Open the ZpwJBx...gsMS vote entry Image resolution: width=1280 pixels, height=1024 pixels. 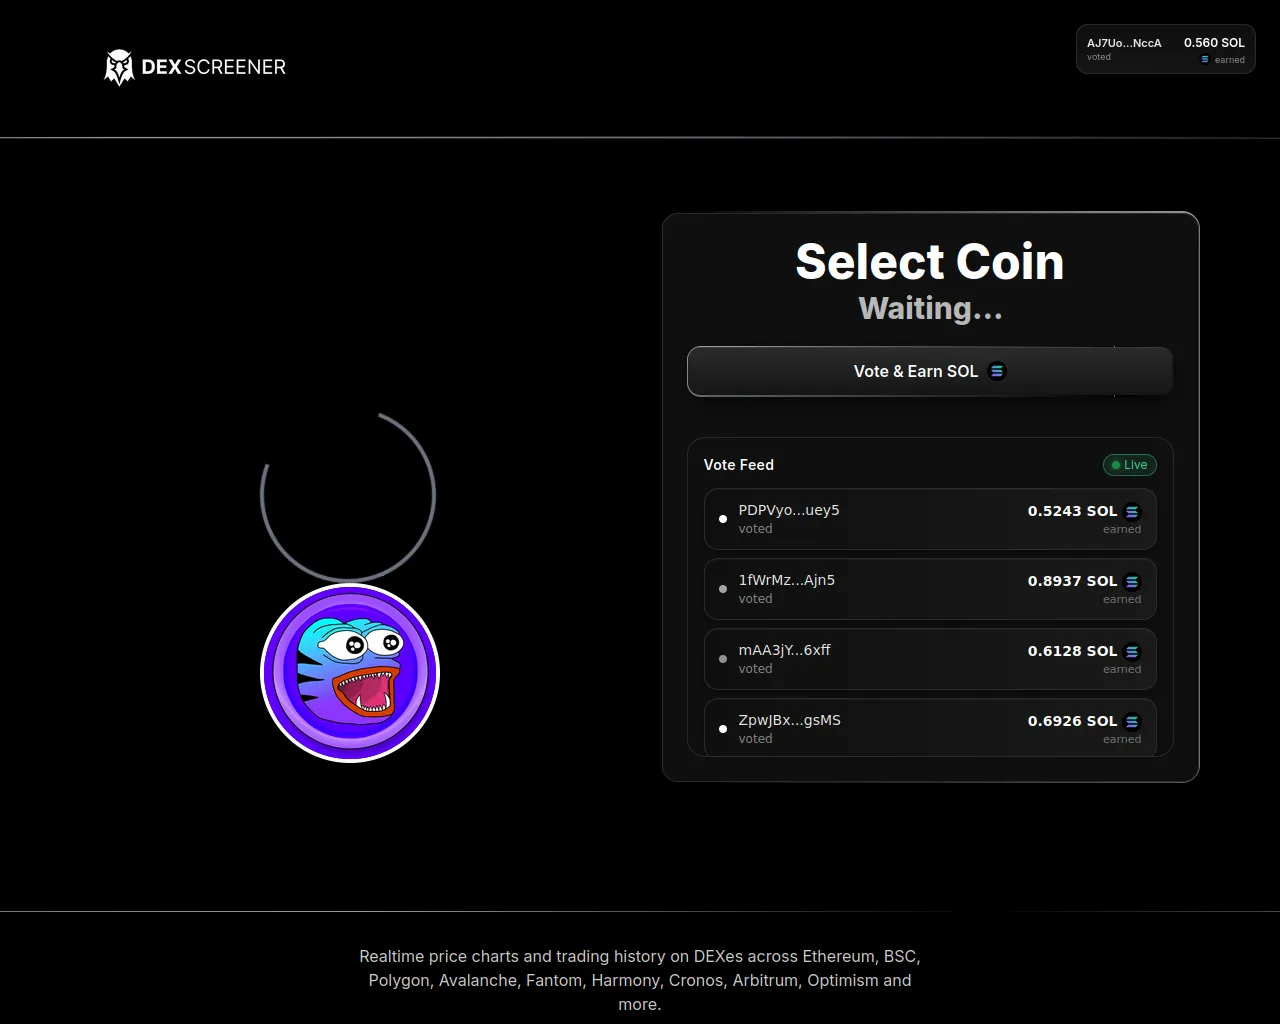[930, 727]
